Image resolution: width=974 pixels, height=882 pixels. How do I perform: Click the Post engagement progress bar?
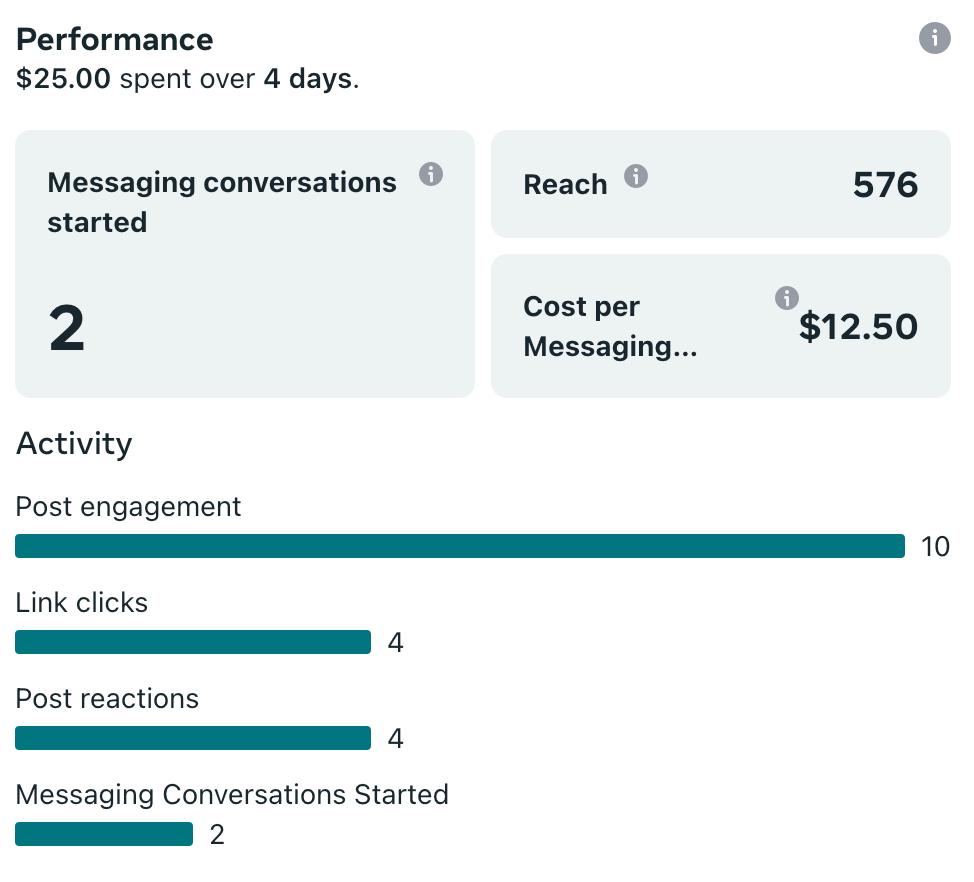pos(460,546)
